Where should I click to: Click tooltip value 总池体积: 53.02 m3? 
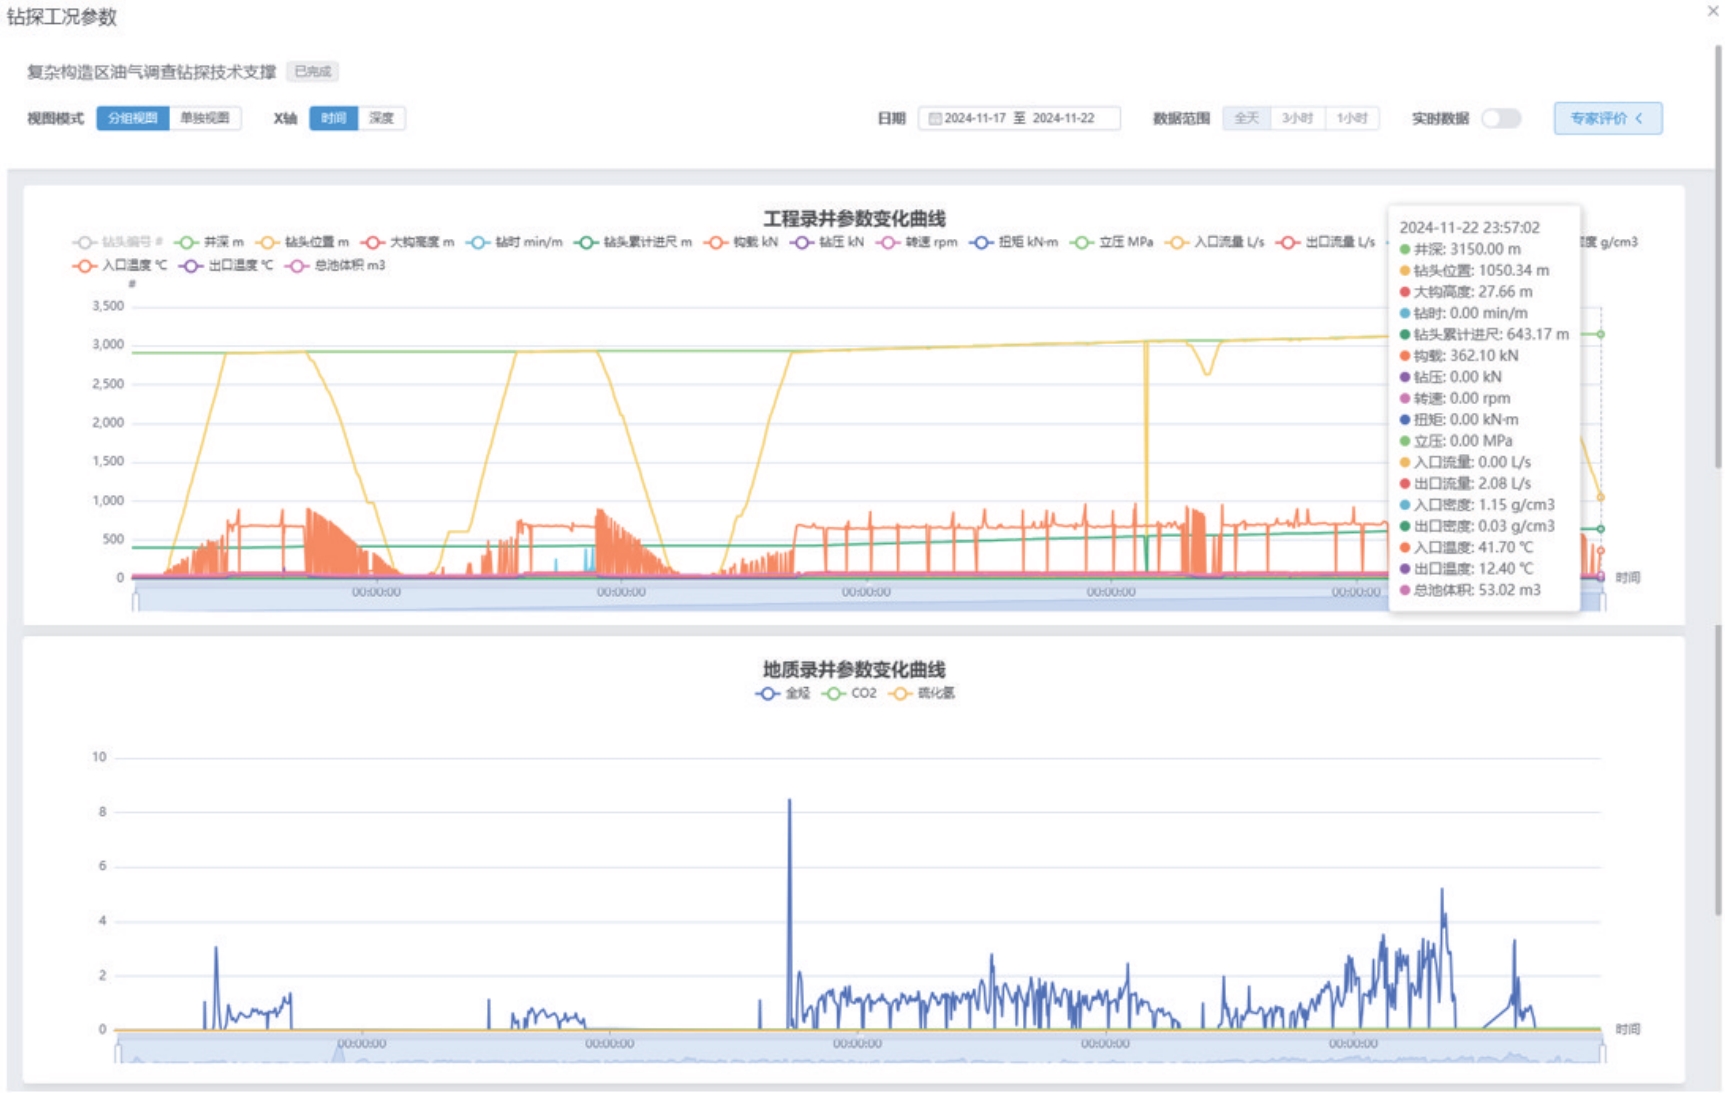[x=1476, y=590]
